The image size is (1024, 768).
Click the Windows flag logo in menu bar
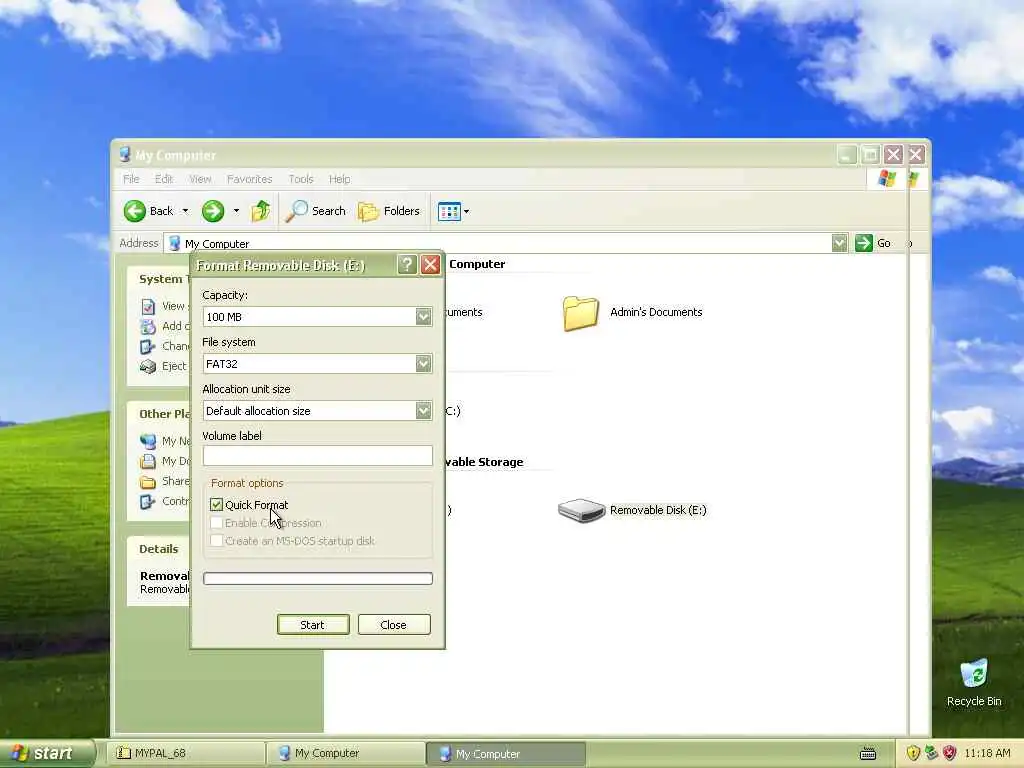(x=887, y=178)
